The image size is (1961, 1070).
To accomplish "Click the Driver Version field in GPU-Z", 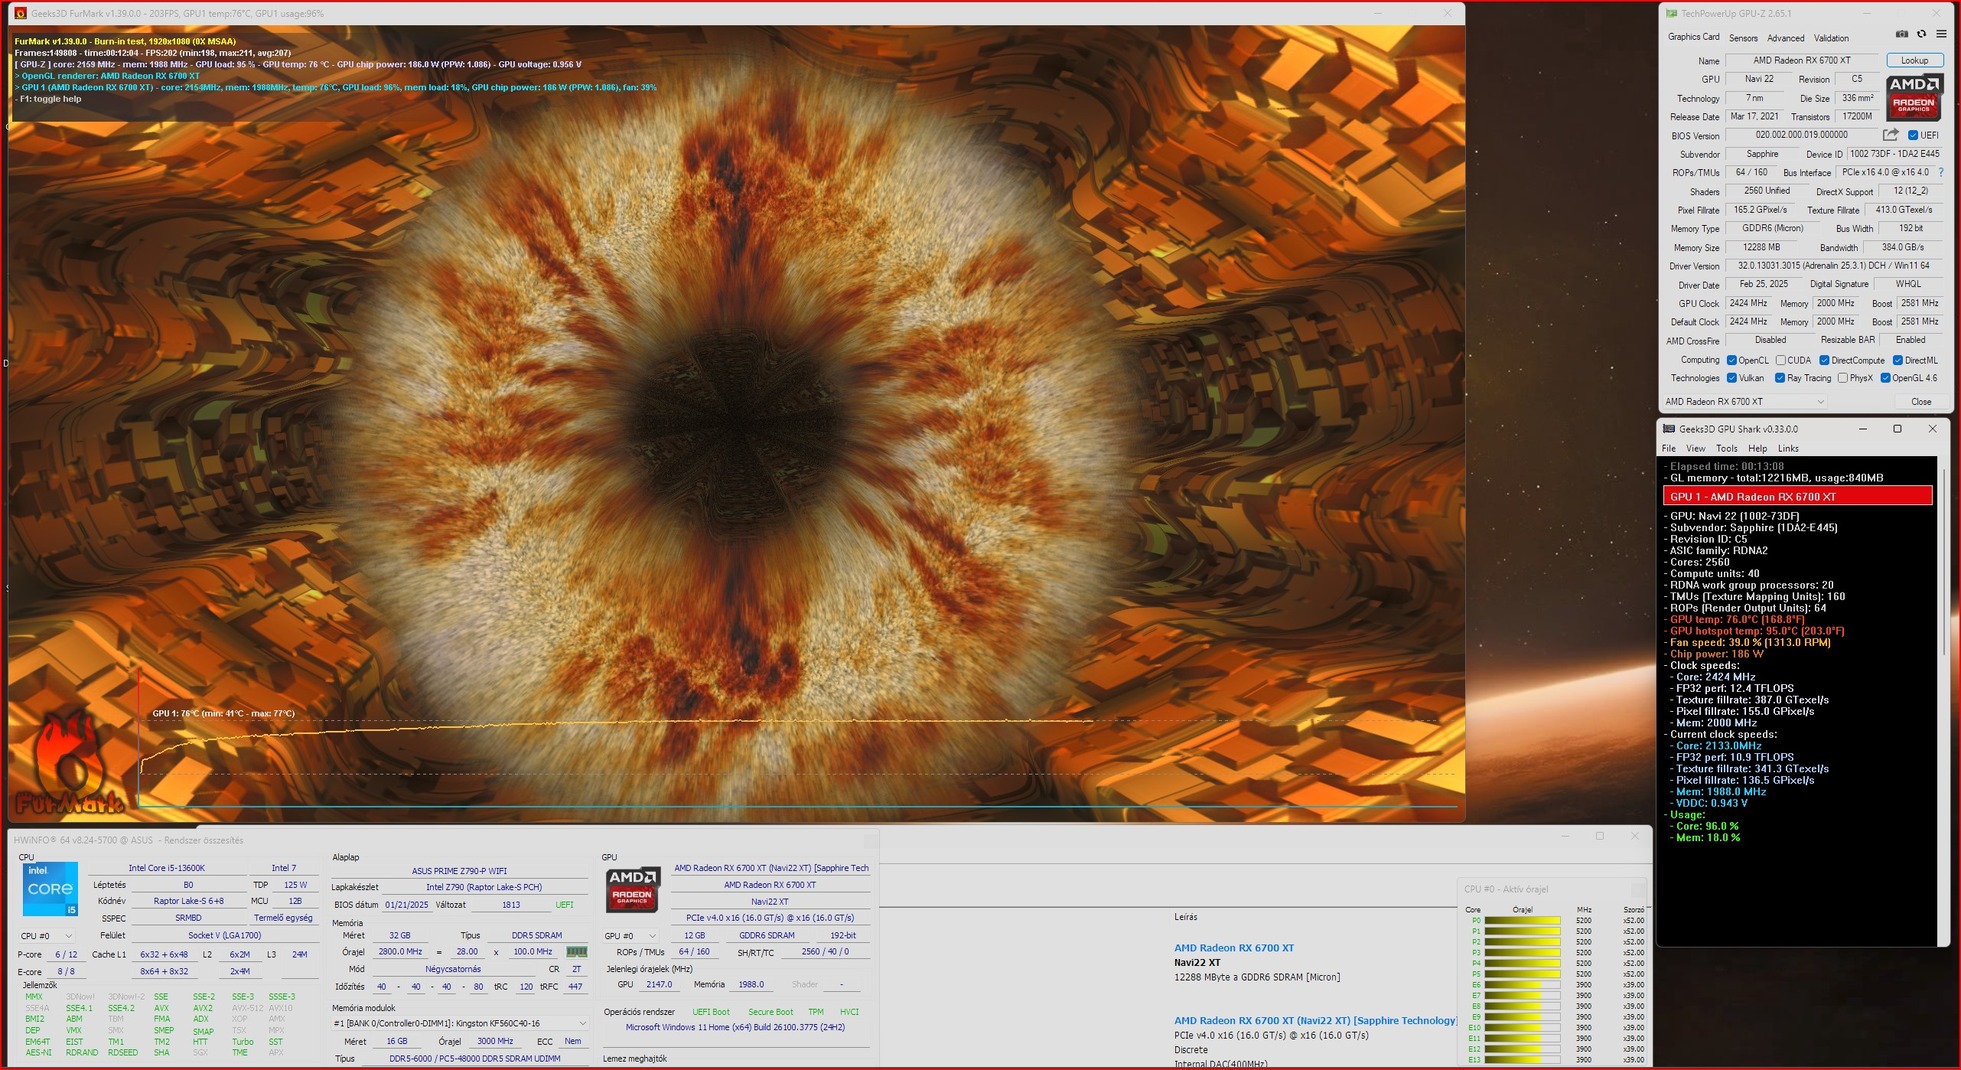I will pyautogui.click(x=1833, y=266).
